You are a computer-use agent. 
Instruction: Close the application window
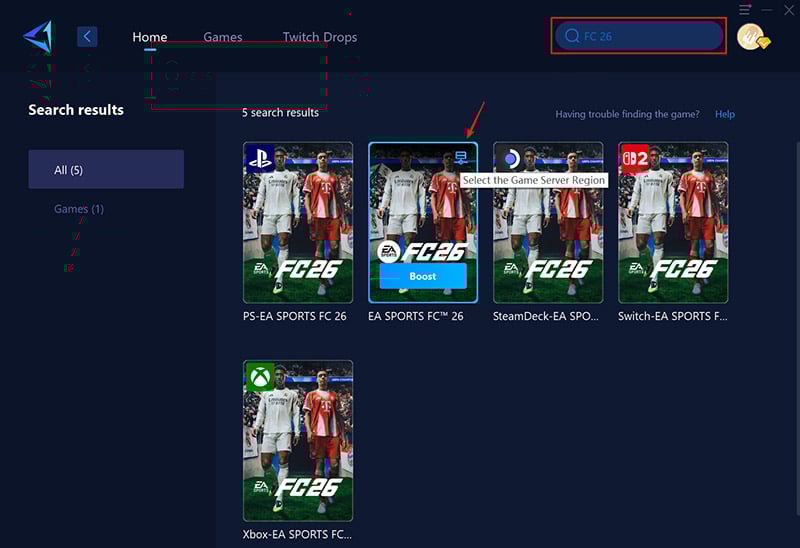[x=789, y=10]
